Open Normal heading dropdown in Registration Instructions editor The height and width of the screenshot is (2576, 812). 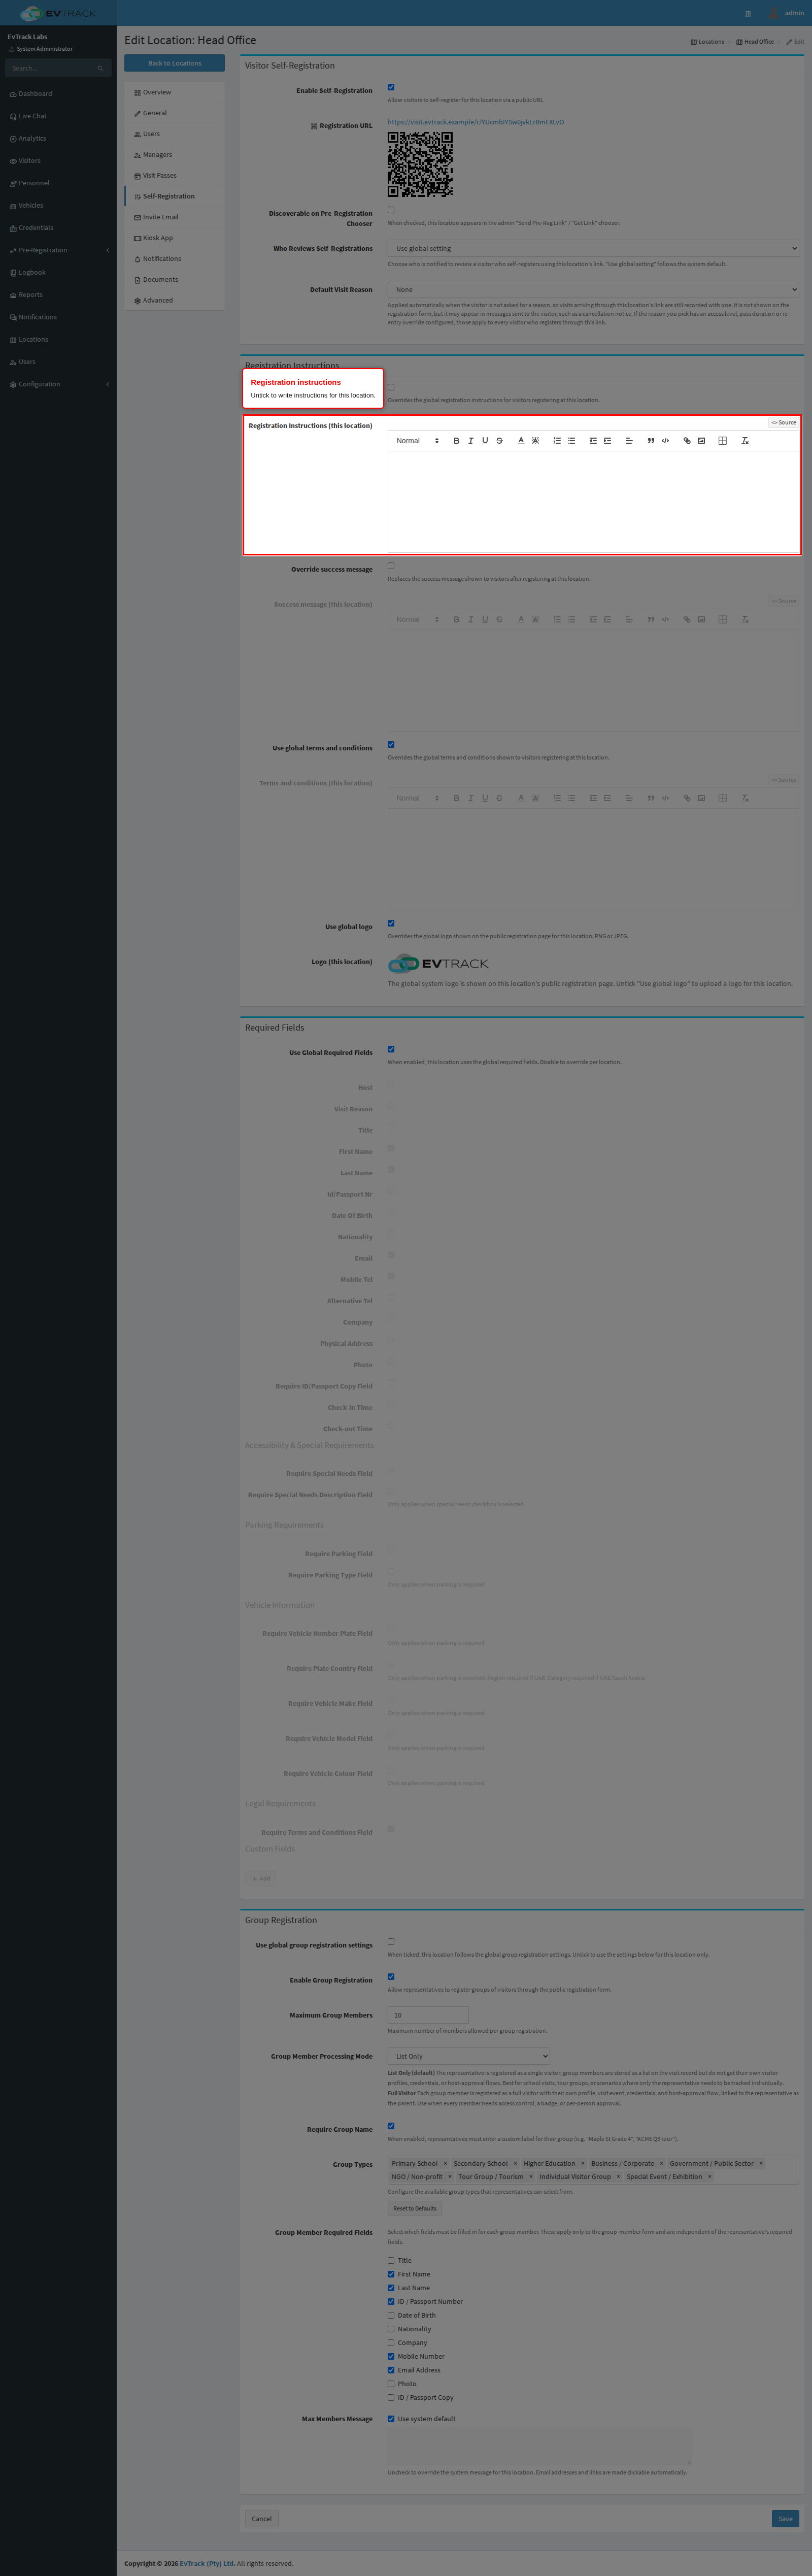[x=417, y=441]
